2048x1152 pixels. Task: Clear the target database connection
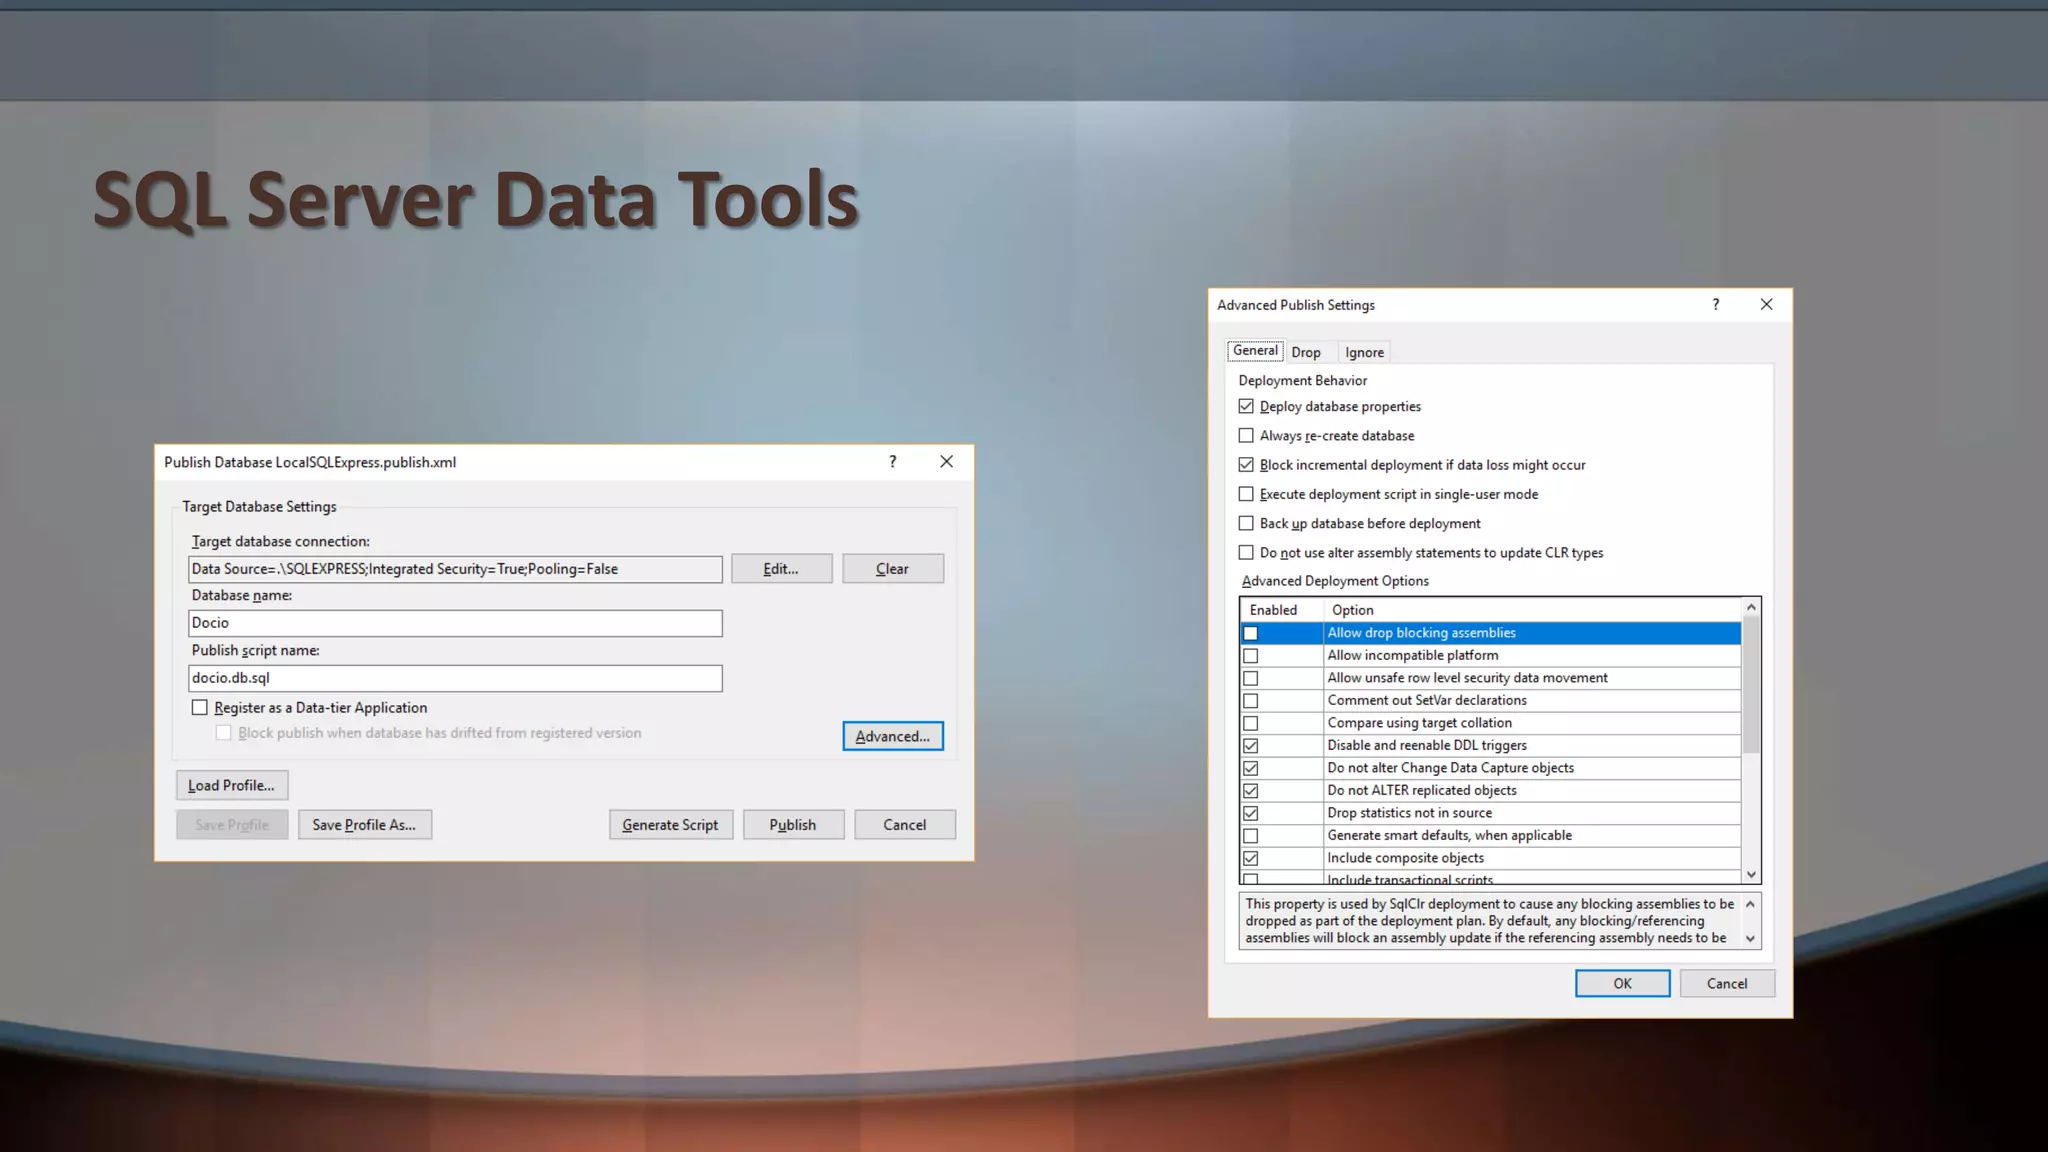click(892, 568)
